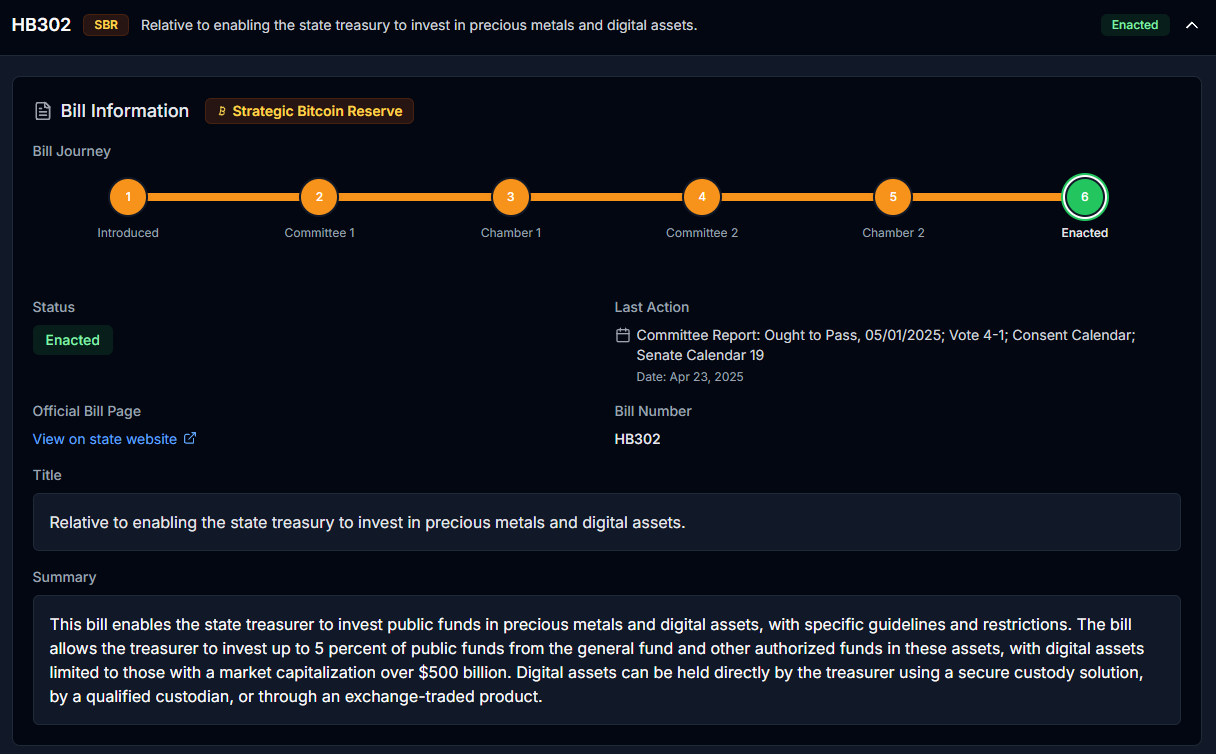This screenshot has height=754, width=1216.
Task: Click the Bitcoin symbol in Strategic badge
Action: pyautogui.click(x=222, y=111)
